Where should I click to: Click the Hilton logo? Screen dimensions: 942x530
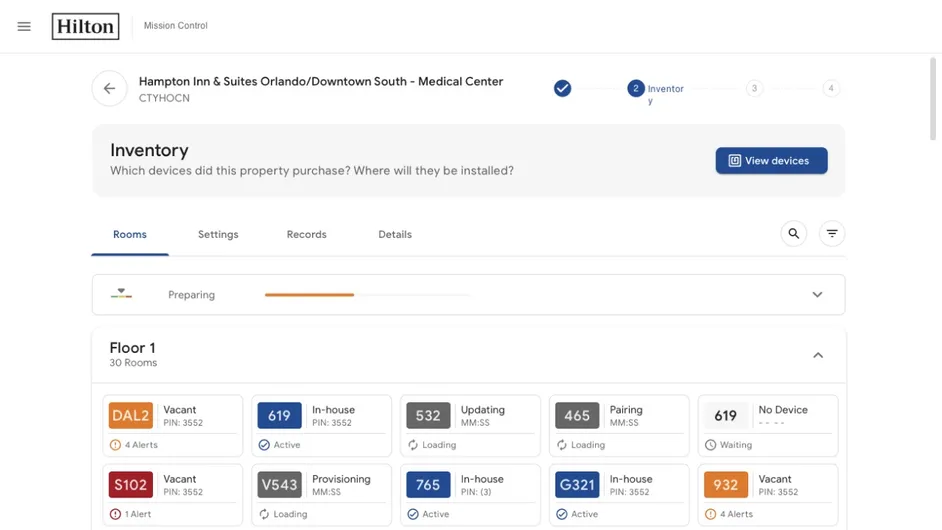85,26
